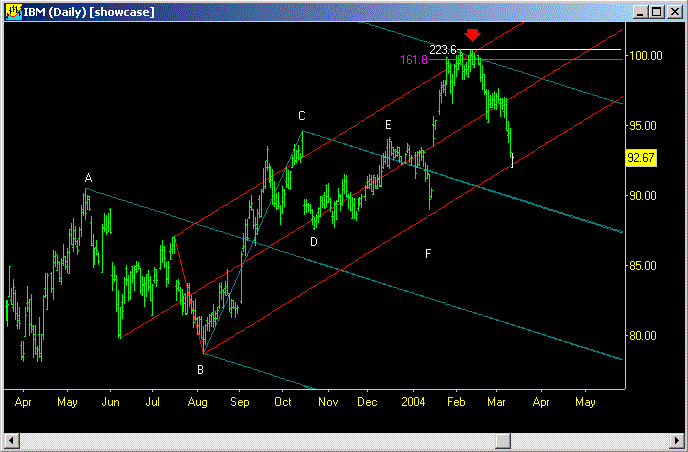Click pivot point label C

[x=301, y=116]
